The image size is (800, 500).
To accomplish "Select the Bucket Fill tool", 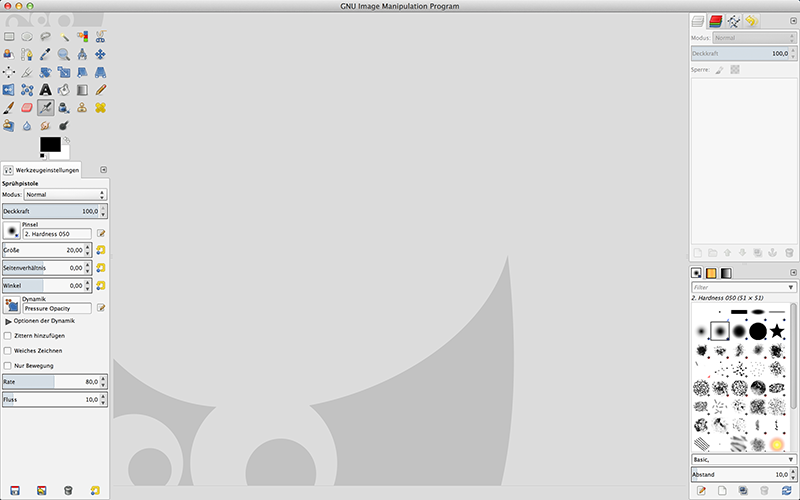I will tap(64, 90).
